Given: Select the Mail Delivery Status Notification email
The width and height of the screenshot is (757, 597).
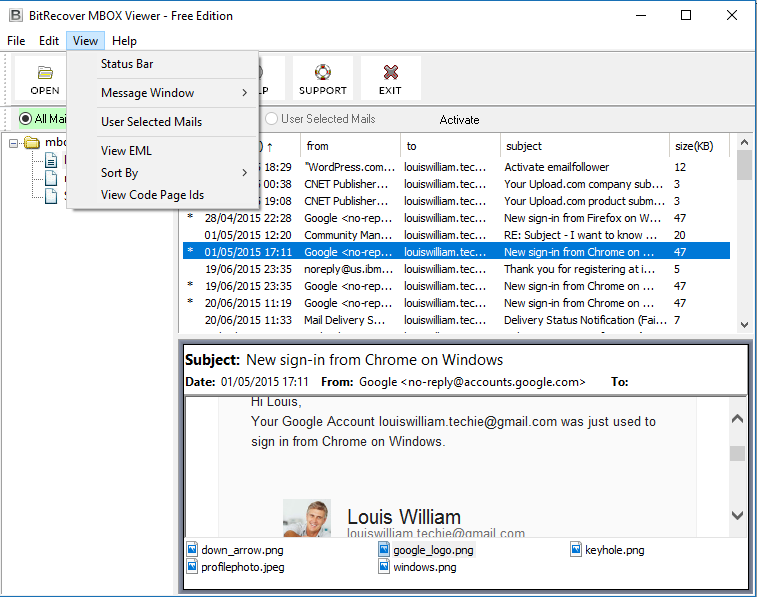Looking at the screenshot, I should click(x=456, y=320).
